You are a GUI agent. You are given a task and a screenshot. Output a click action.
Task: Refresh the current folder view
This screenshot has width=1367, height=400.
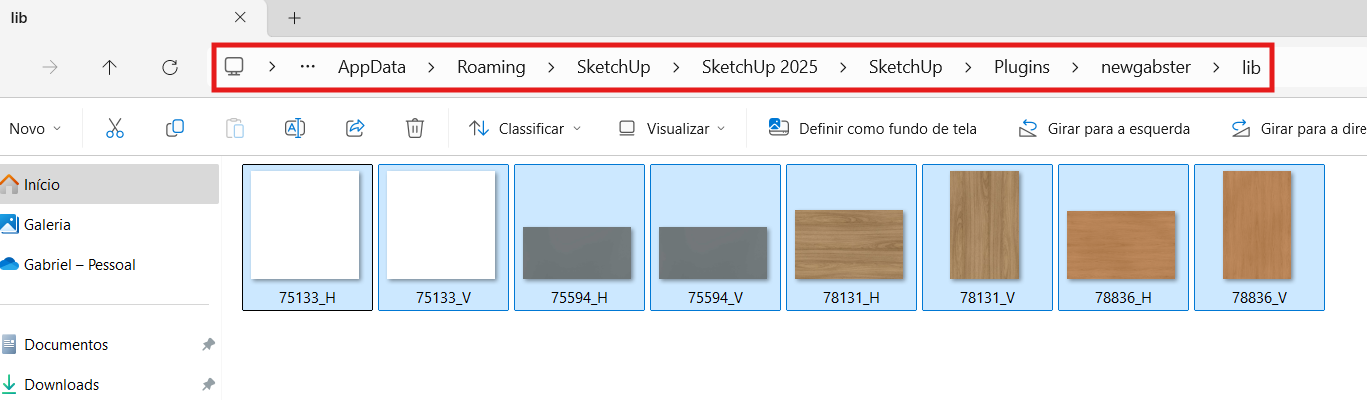click(x=170, y=67)
